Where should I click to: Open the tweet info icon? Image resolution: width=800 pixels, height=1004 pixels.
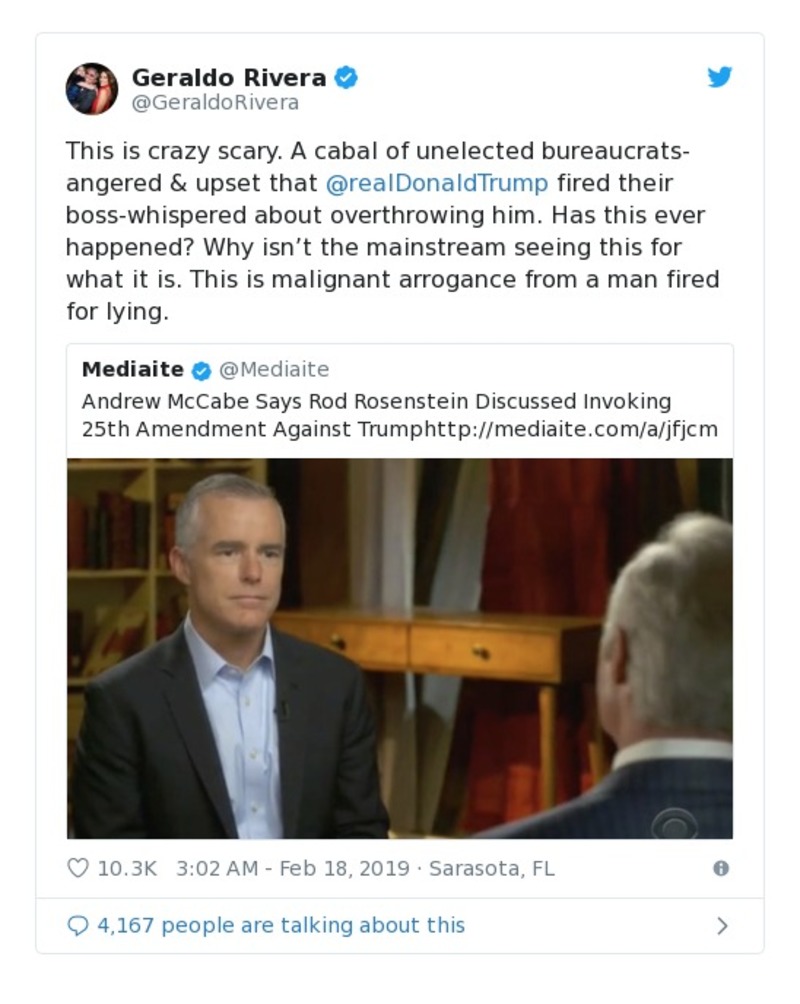pos(720,868)
